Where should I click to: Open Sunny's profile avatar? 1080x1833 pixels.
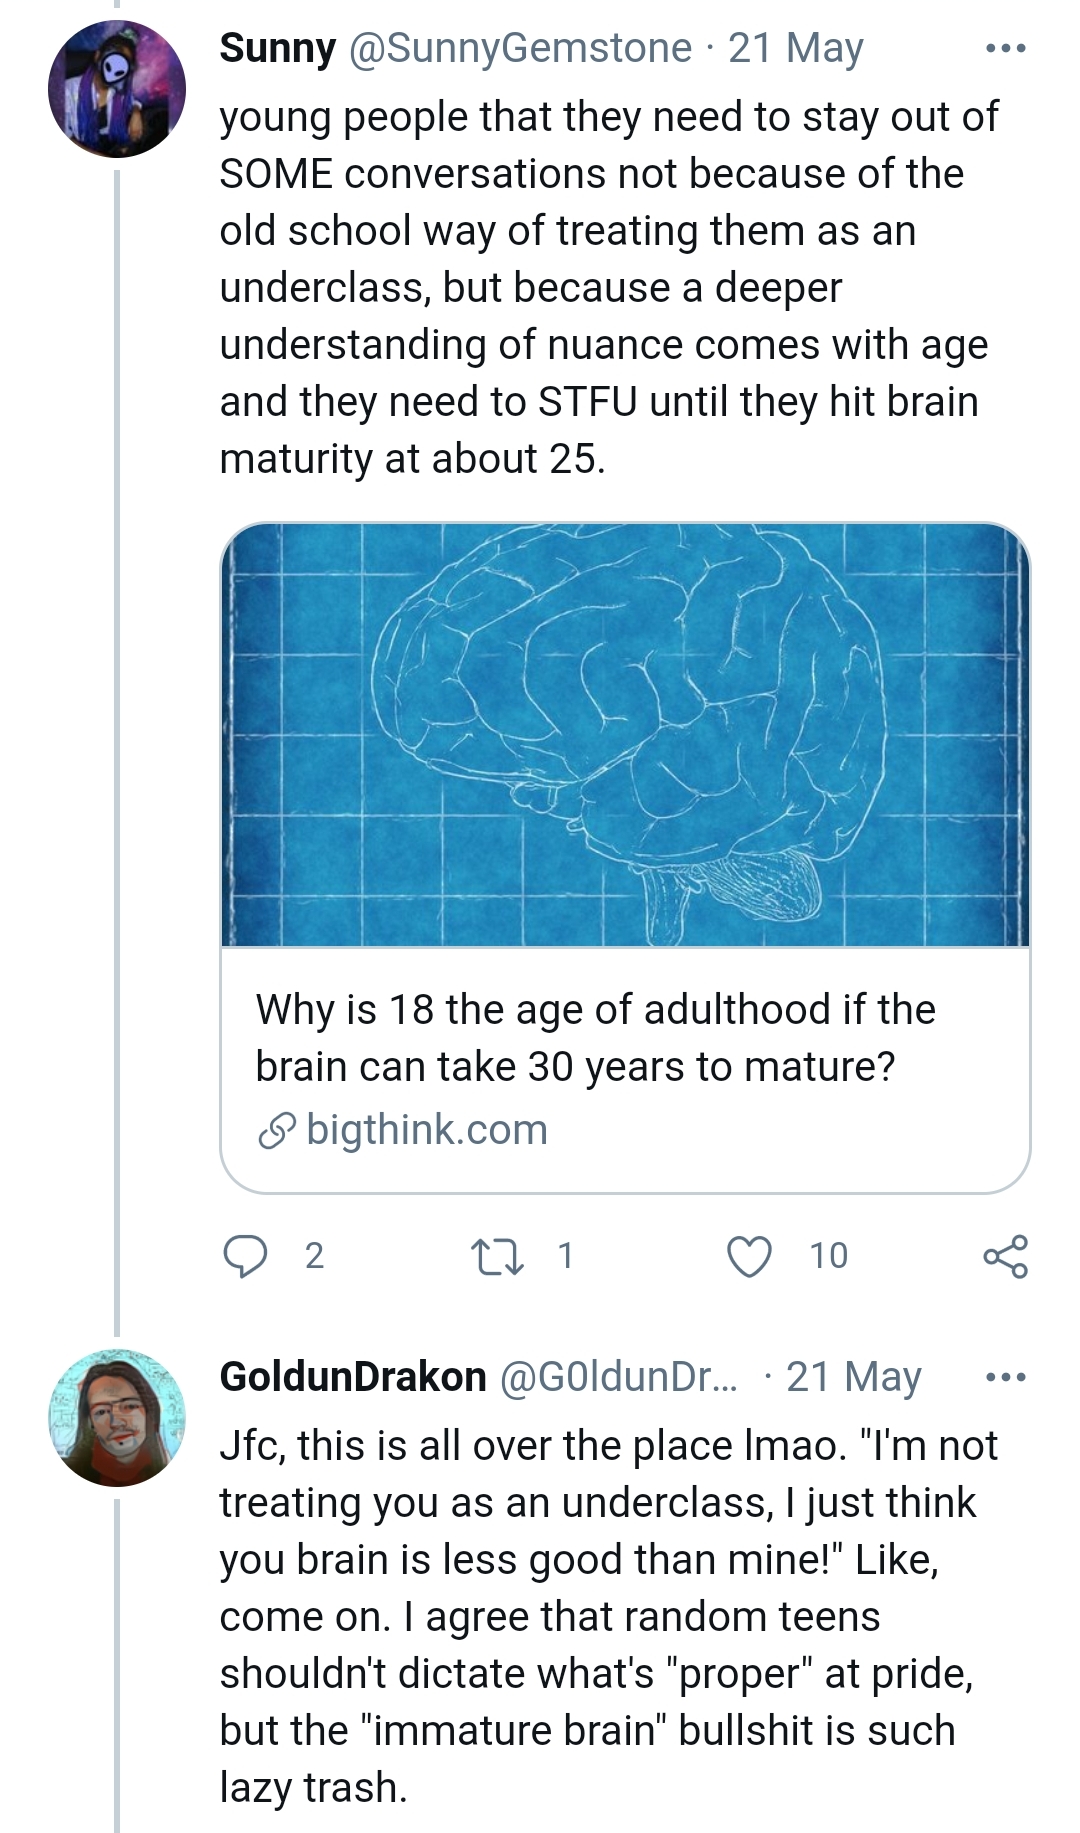pos(117,89)
